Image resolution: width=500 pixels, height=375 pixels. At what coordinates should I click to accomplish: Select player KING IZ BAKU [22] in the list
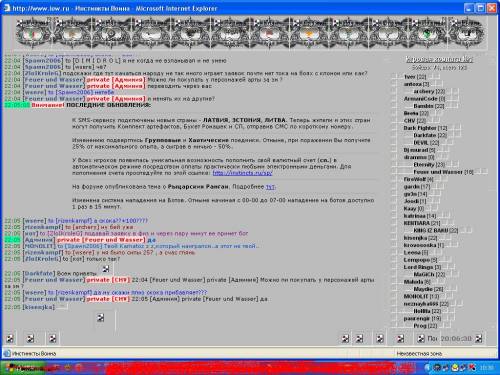[436, 231]
